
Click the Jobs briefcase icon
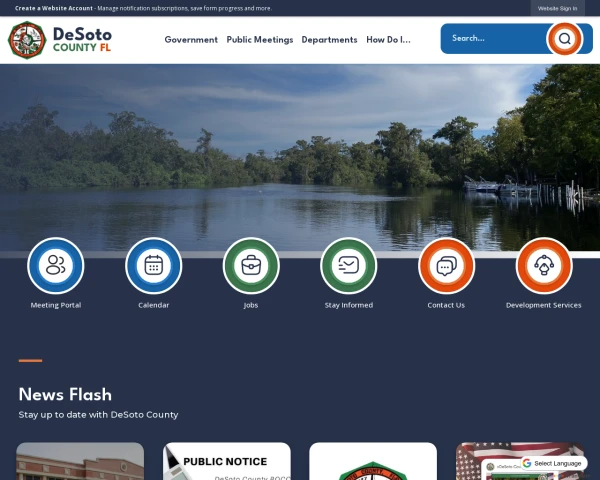251,266
